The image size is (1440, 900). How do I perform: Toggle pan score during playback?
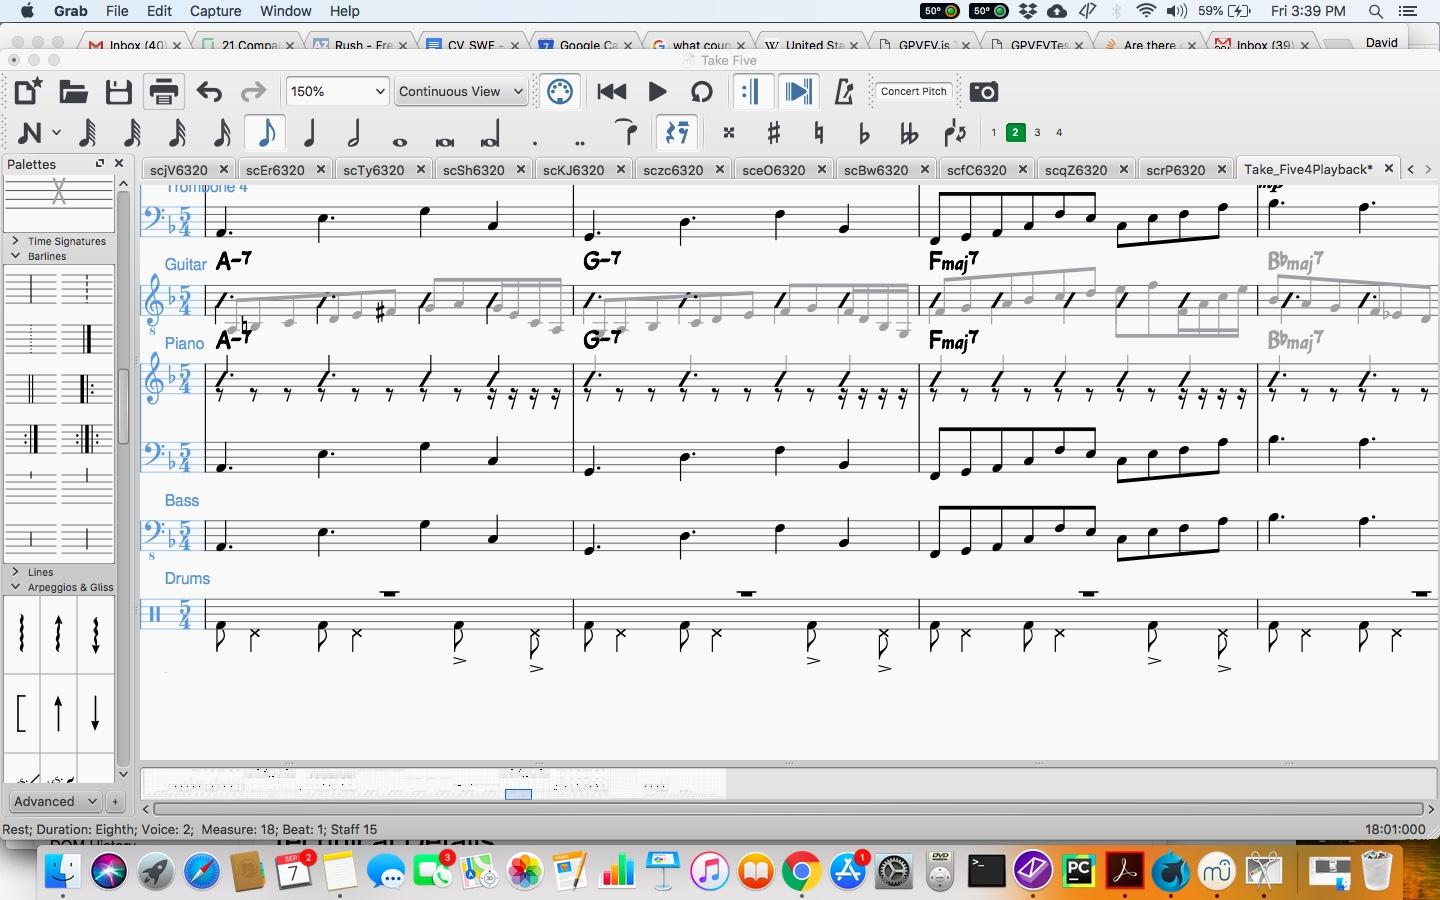point(798,92)
